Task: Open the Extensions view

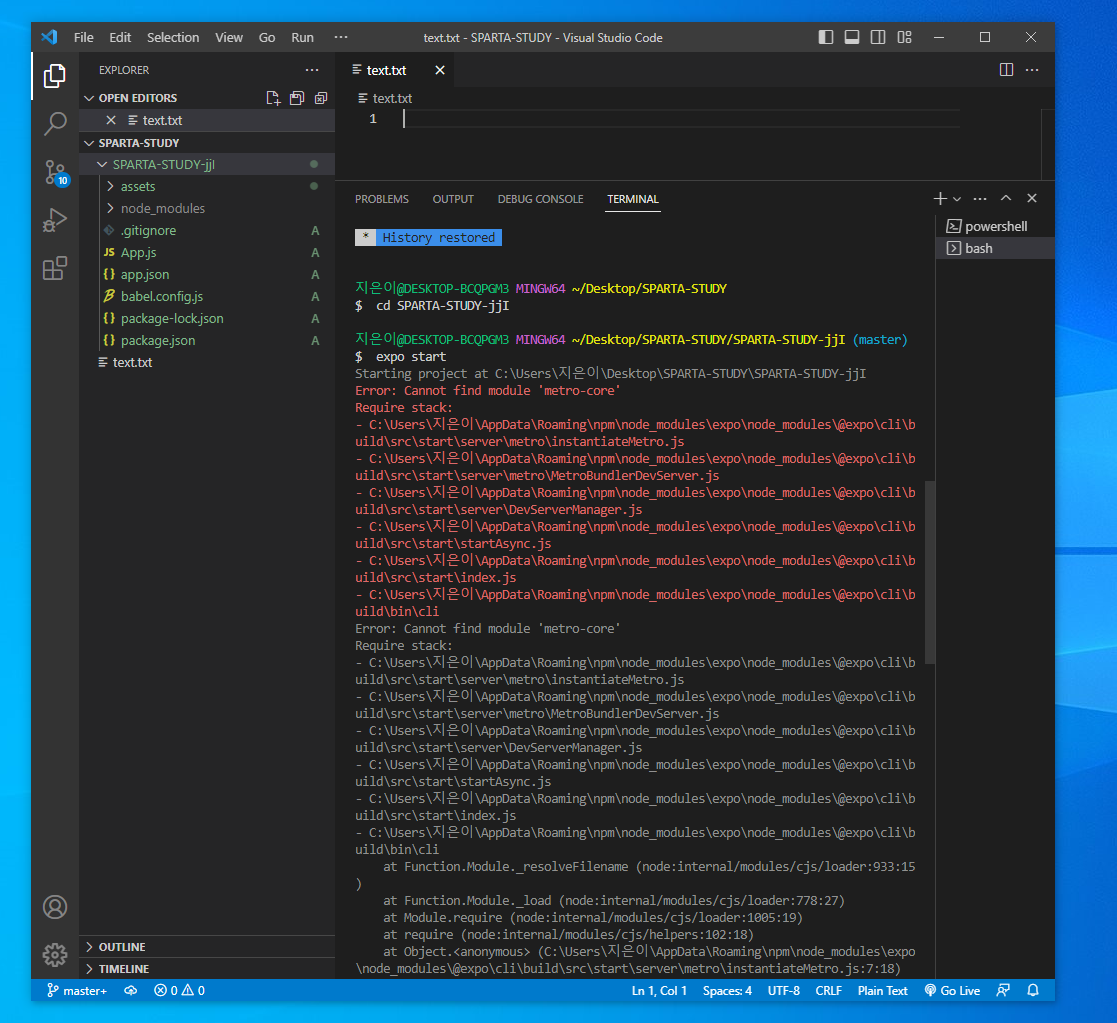Action: click(x=55, y=269)
